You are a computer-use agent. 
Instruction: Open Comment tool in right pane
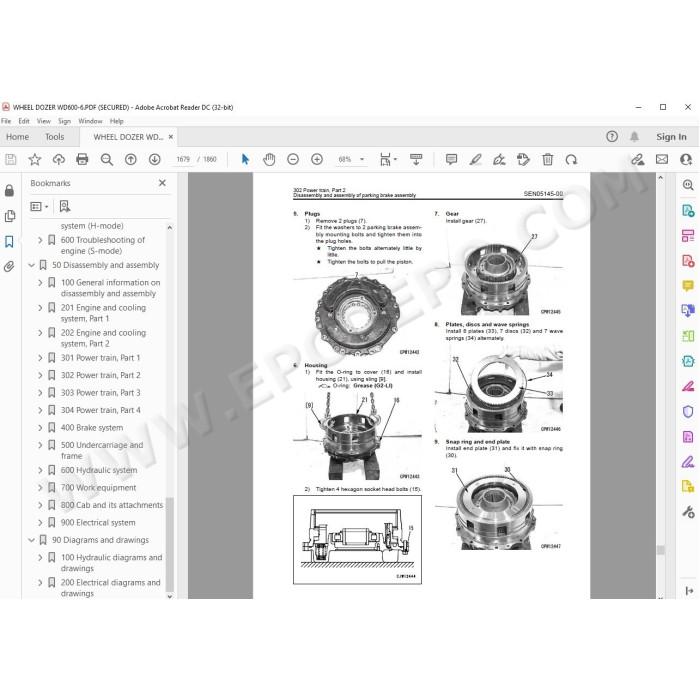688,285
